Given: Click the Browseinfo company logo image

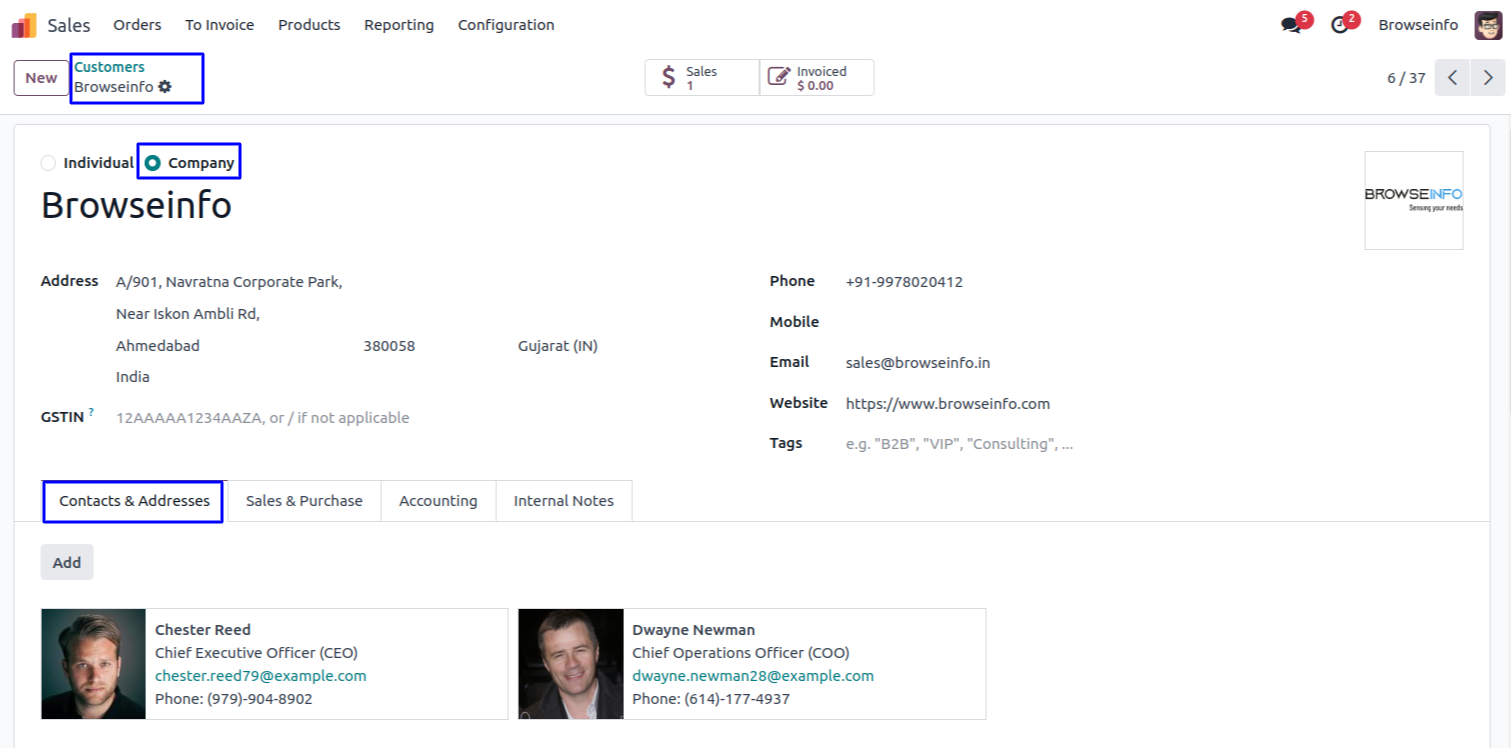Looking at the screenshot, I should 1413,200.
